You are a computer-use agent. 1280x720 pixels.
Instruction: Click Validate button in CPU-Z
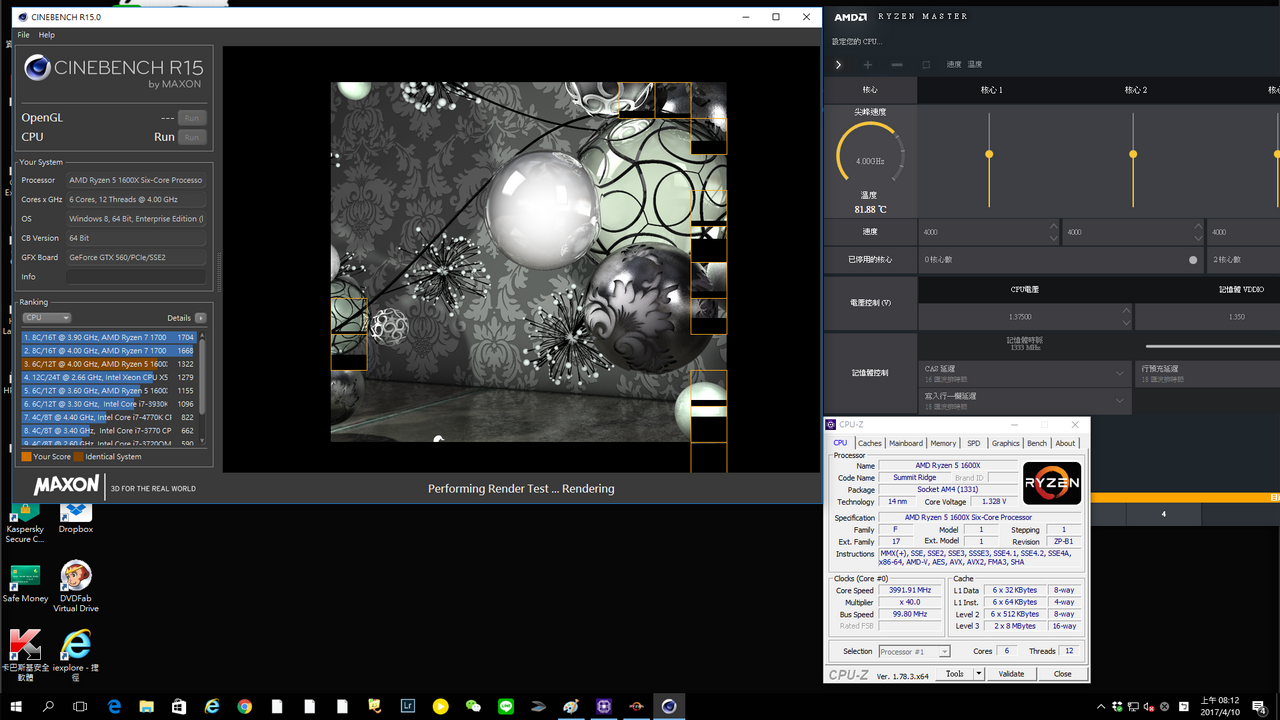[1011, 674]
